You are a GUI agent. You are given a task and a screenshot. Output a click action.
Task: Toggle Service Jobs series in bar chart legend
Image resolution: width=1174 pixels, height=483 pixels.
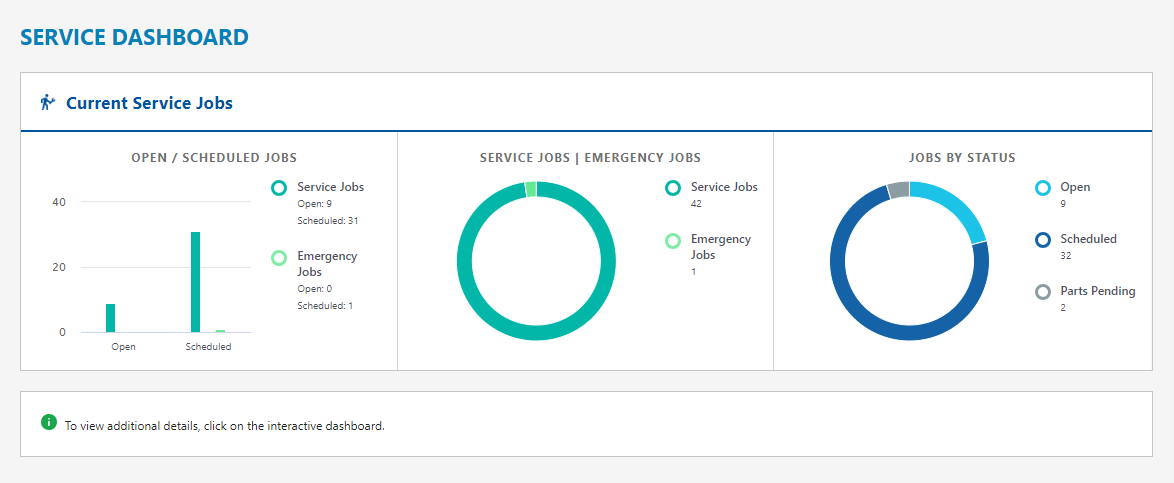click(279, 187)
